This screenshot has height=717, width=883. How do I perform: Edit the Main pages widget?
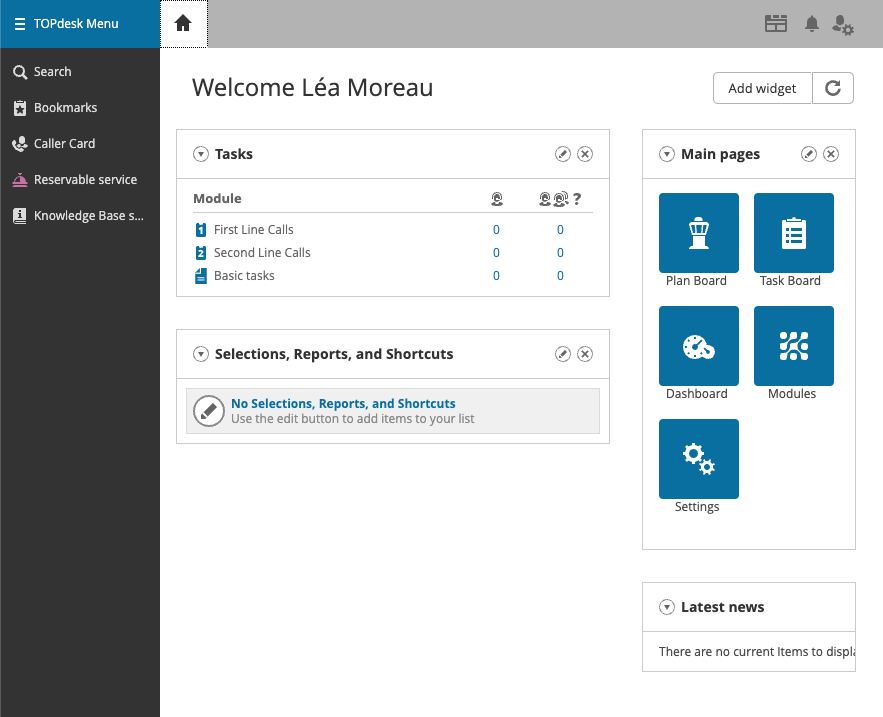tap(809, 154)
